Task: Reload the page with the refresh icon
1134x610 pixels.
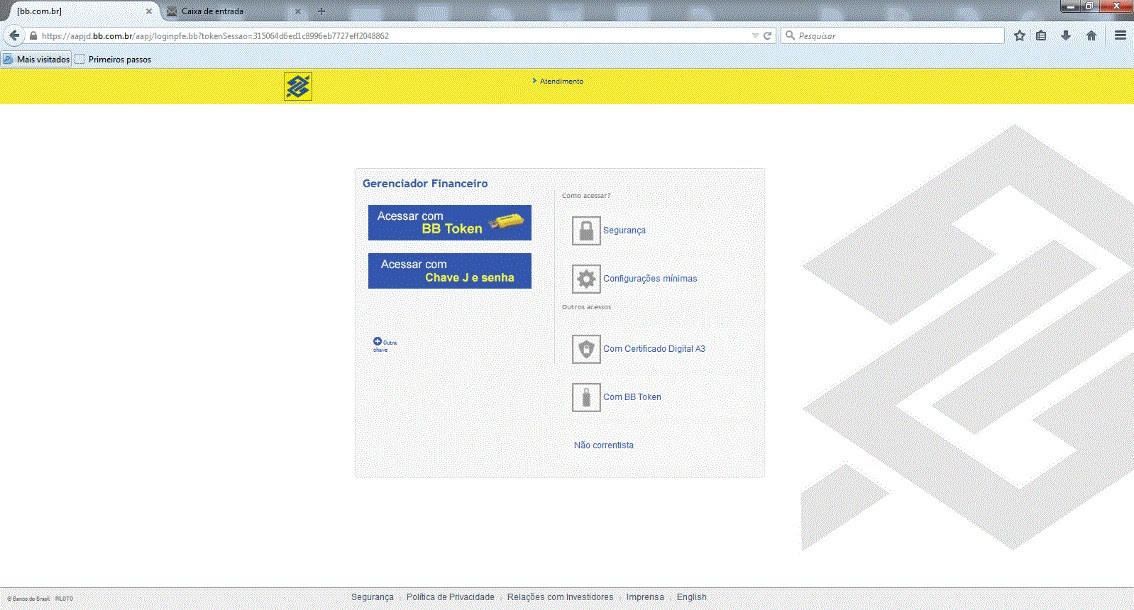Action: coord(767,35)
